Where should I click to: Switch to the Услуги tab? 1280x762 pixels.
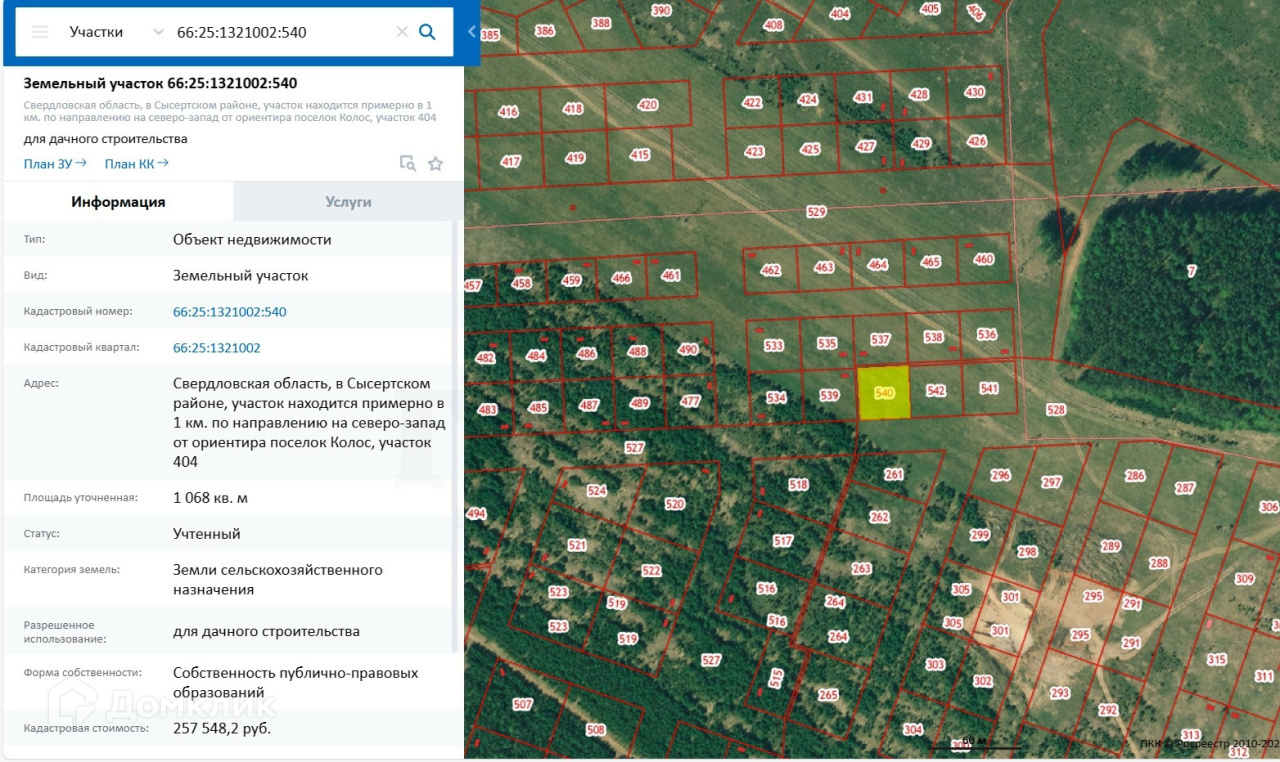(348, 202)
